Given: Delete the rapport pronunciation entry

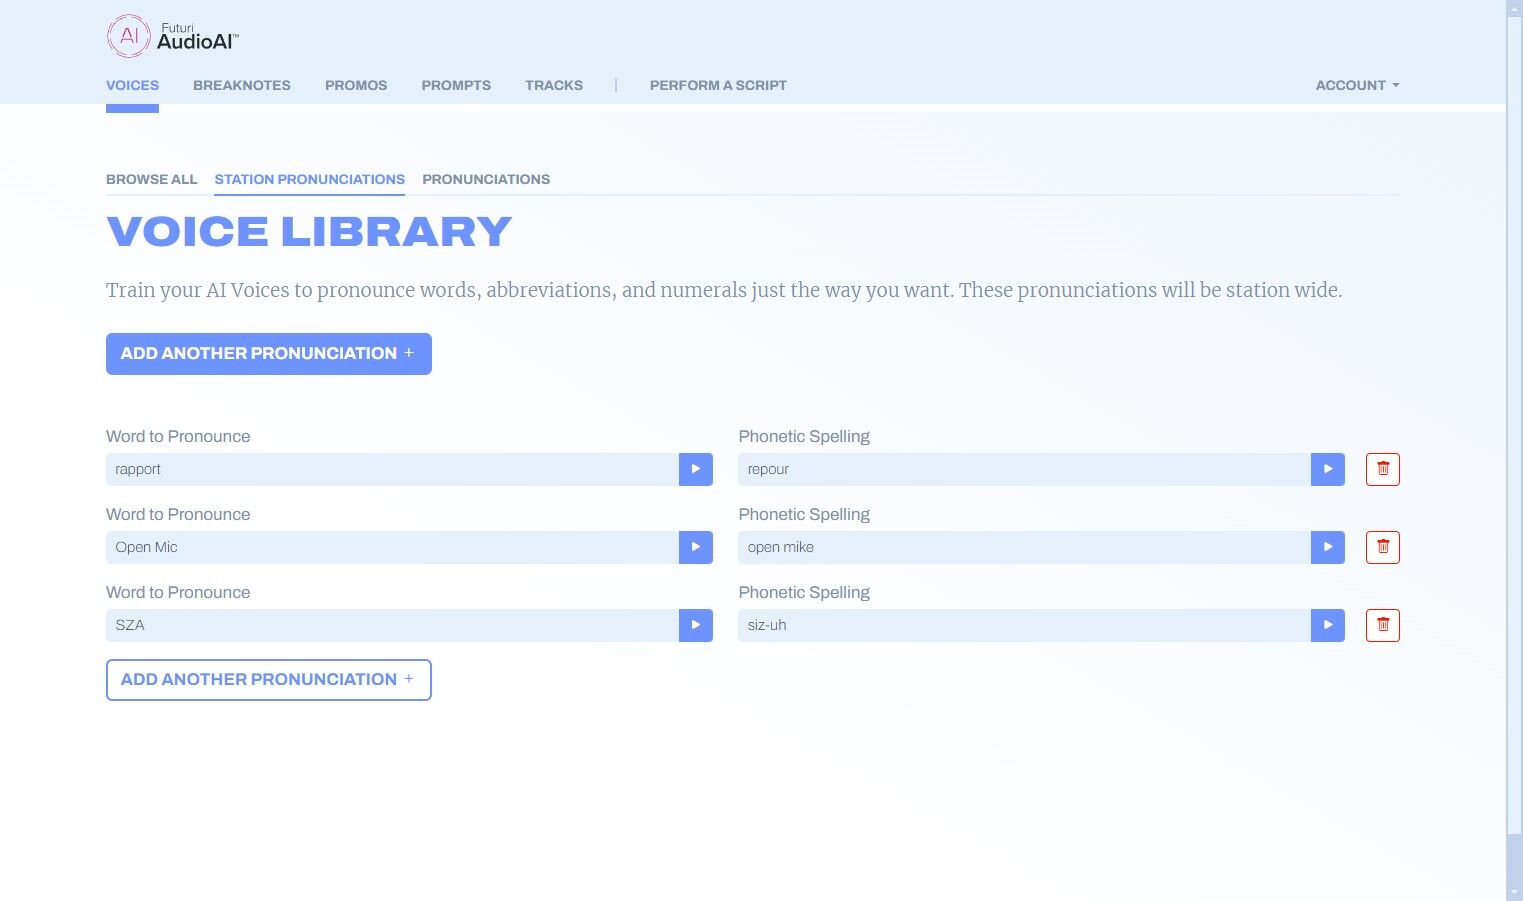Looking at the screenshot, I should 1382,469.
